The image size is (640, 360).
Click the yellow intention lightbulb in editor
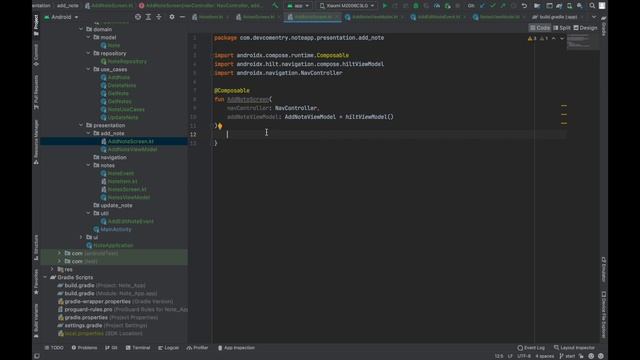click(220, 126)
